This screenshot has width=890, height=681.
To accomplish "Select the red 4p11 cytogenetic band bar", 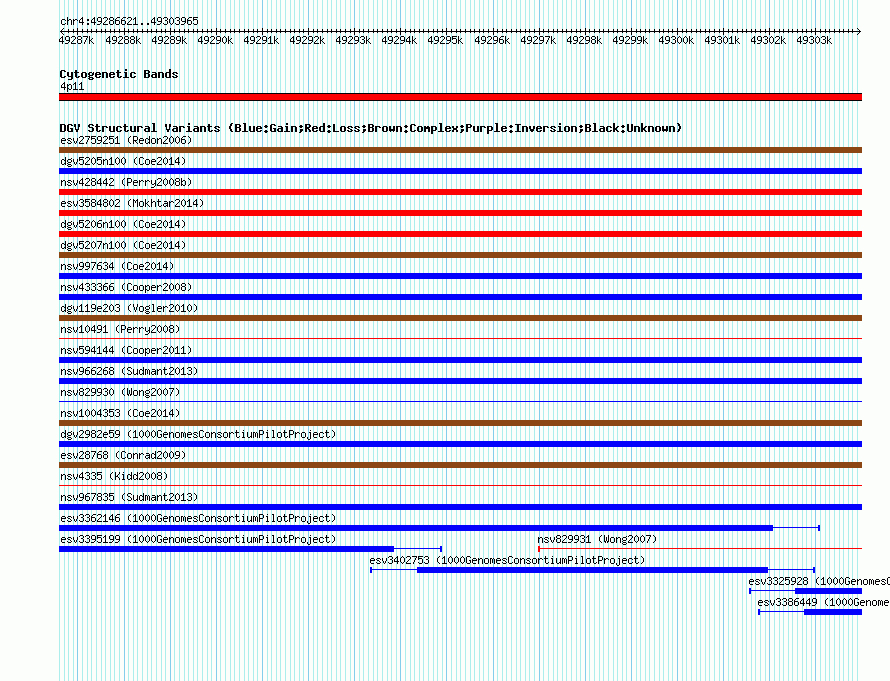I will (460, 97).
